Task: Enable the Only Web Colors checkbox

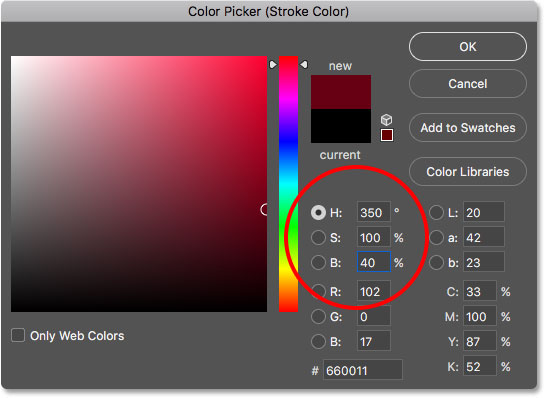Action: pos(18,335)
